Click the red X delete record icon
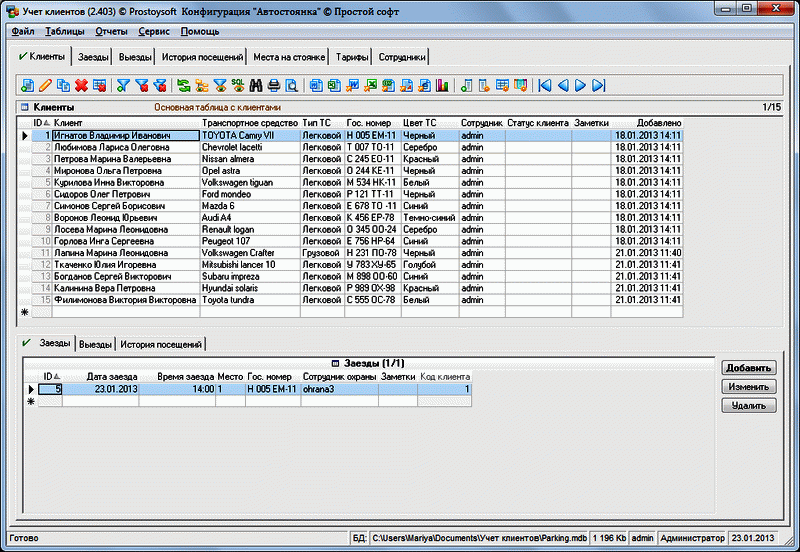Screen dimensions: 800x552 click(x=81, y=85)
